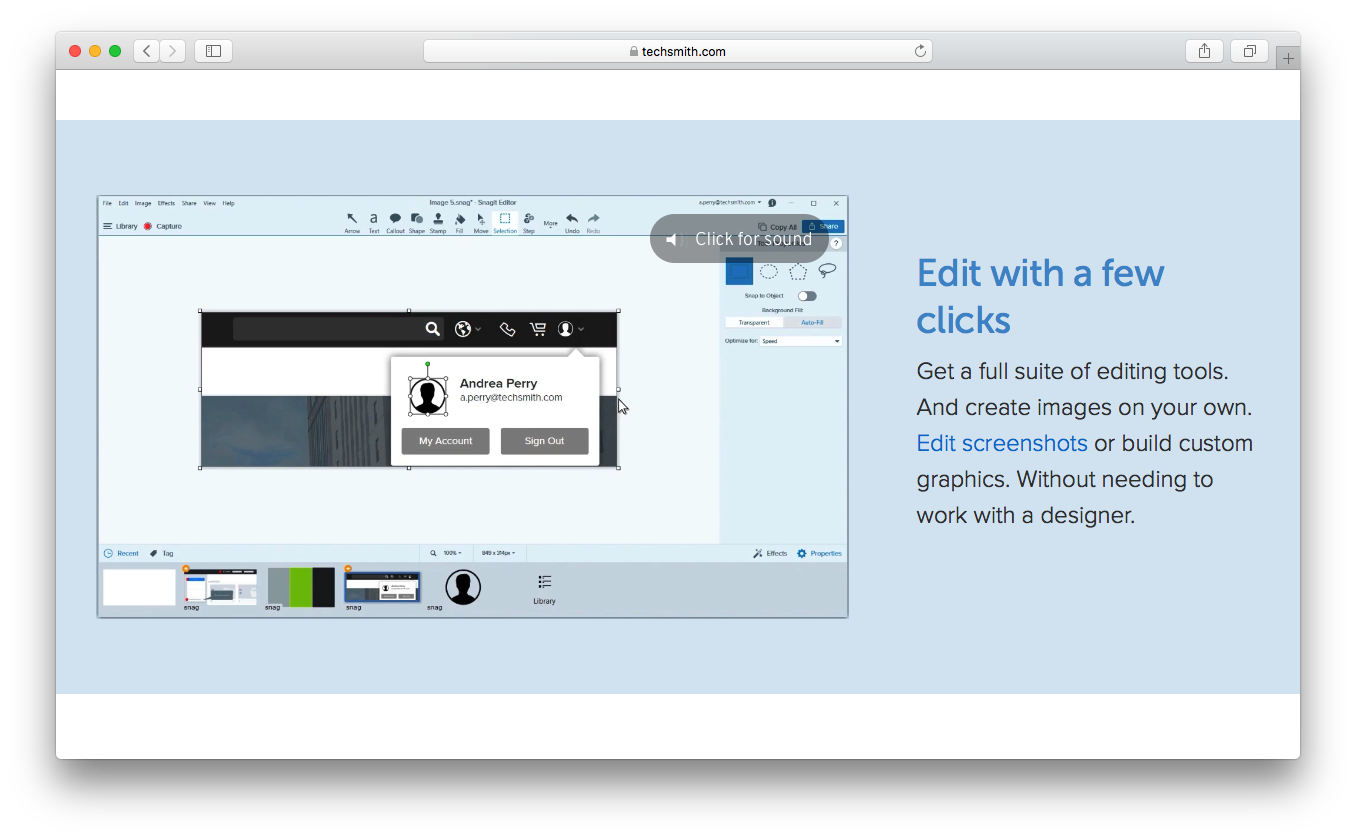
Task: Switch to the Tag tray tab
Action: [162, 553]
